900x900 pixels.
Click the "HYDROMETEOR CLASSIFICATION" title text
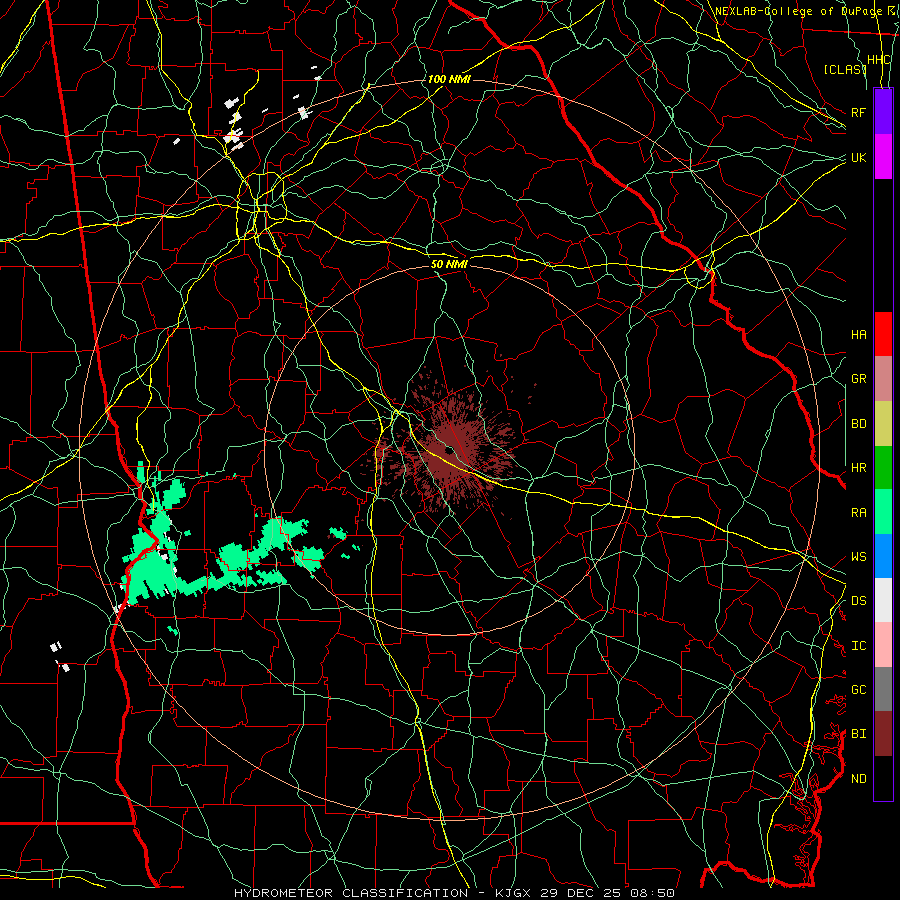coord(351,893)
